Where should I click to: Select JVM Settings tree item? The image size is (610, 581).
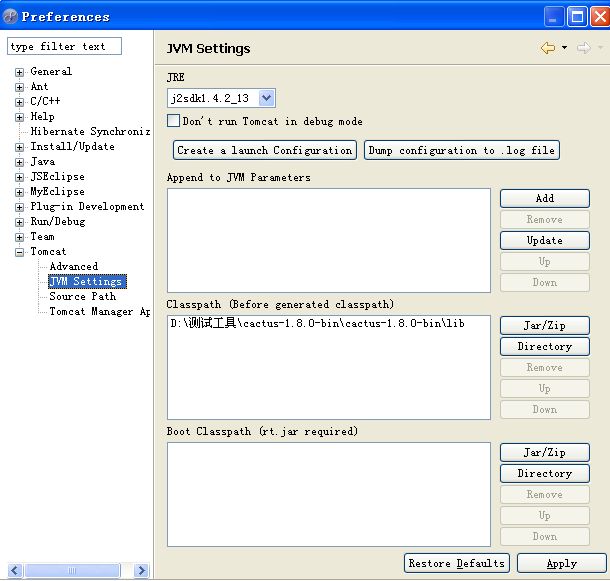(88, 281)
